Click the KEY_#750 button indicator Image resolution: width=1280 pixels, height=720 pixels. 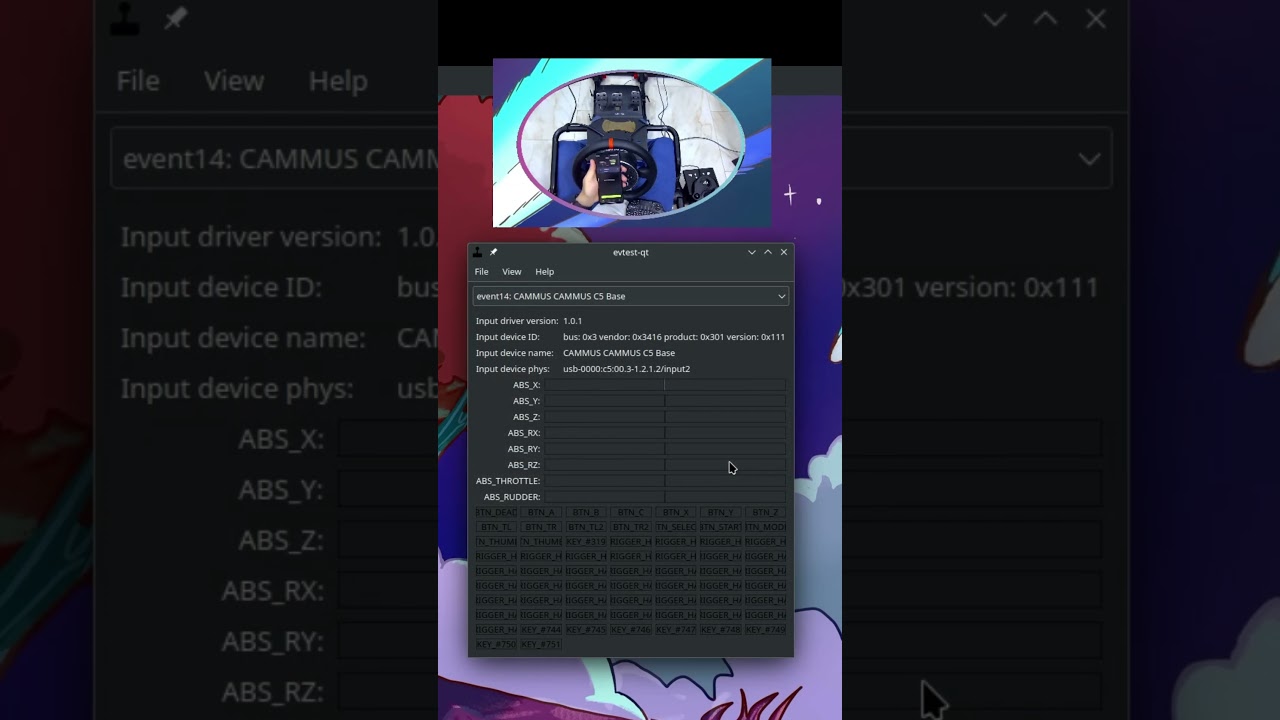(496, 645)
